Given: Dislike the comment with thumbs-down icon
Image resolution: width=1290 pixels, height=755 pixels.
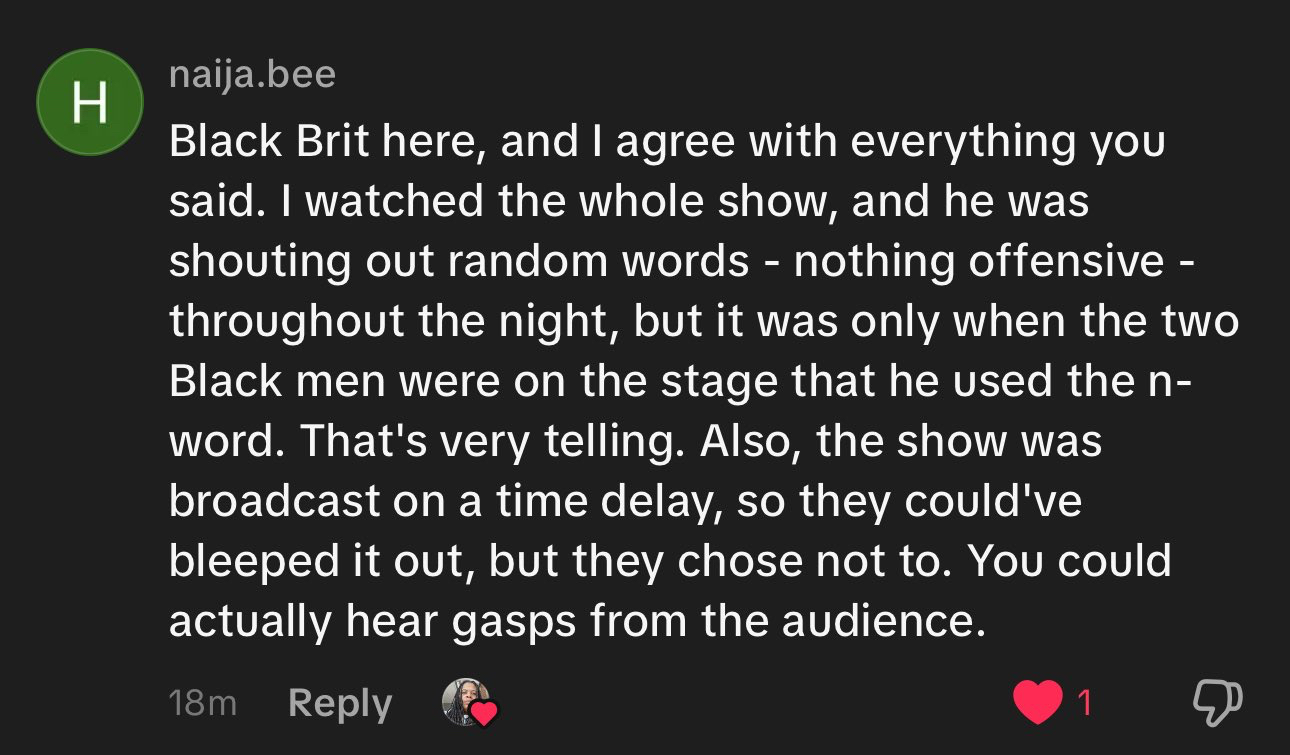Looking at the screenshot, I should coord(1217,703).
